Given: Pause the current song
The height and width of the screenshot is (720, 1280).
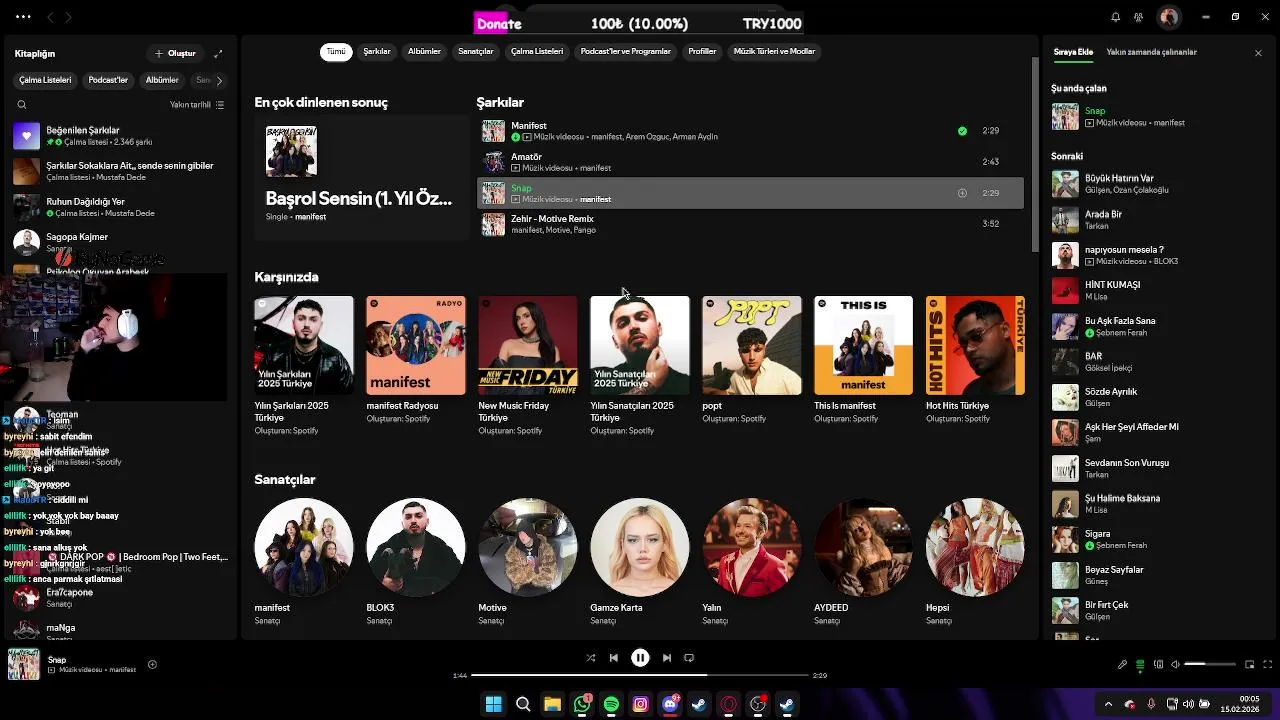Looking at the screenshot, I should pyautogui.click(x=640, y=658).
